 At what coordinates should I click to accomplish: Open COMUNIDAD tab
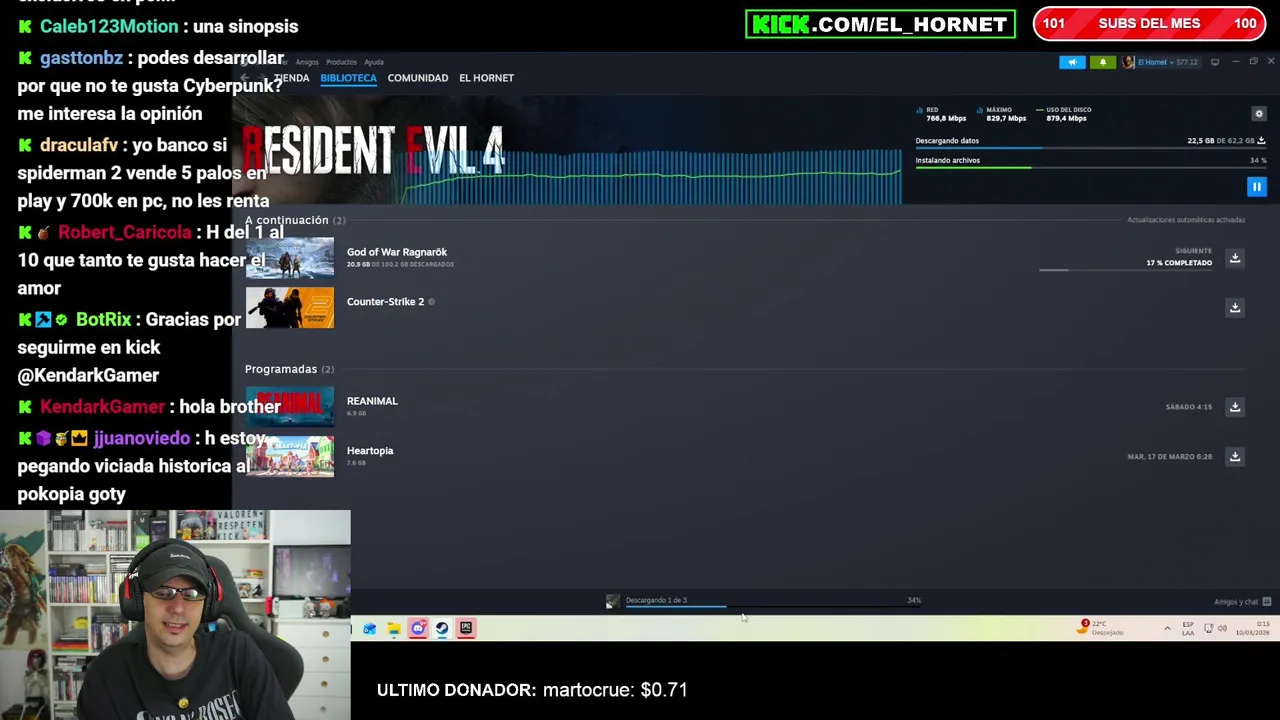coord(418,78)
